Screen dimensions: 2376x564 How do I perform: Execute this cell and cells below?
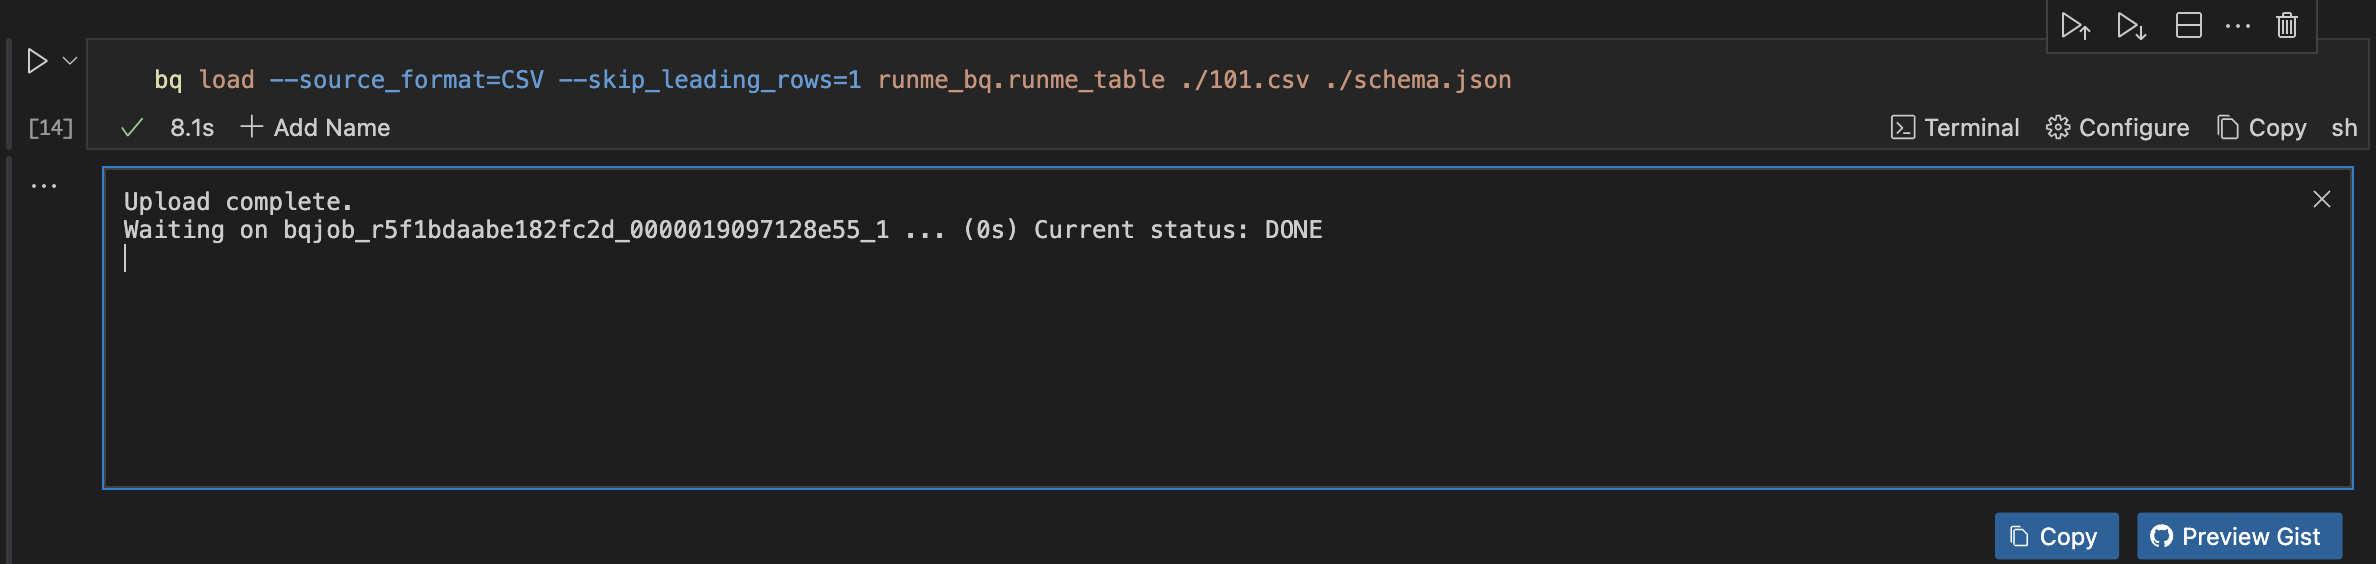click(2131, 26)
